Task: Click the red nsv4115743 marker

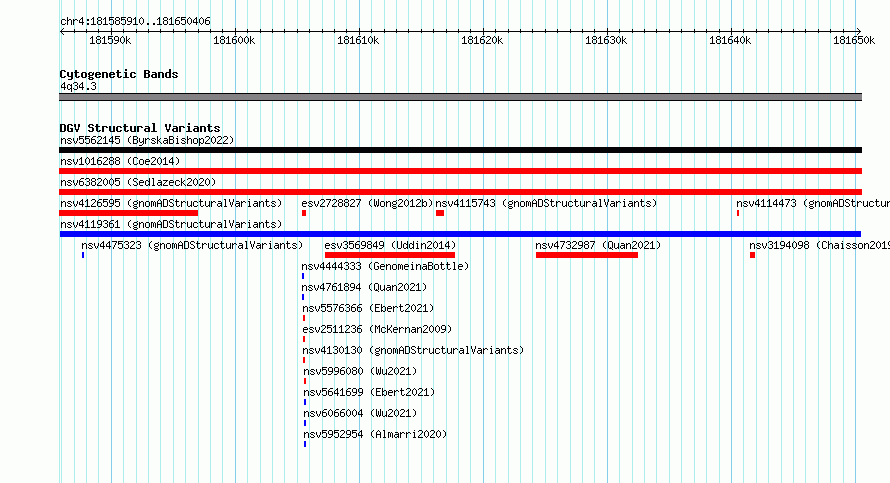Action: [440, 213]
